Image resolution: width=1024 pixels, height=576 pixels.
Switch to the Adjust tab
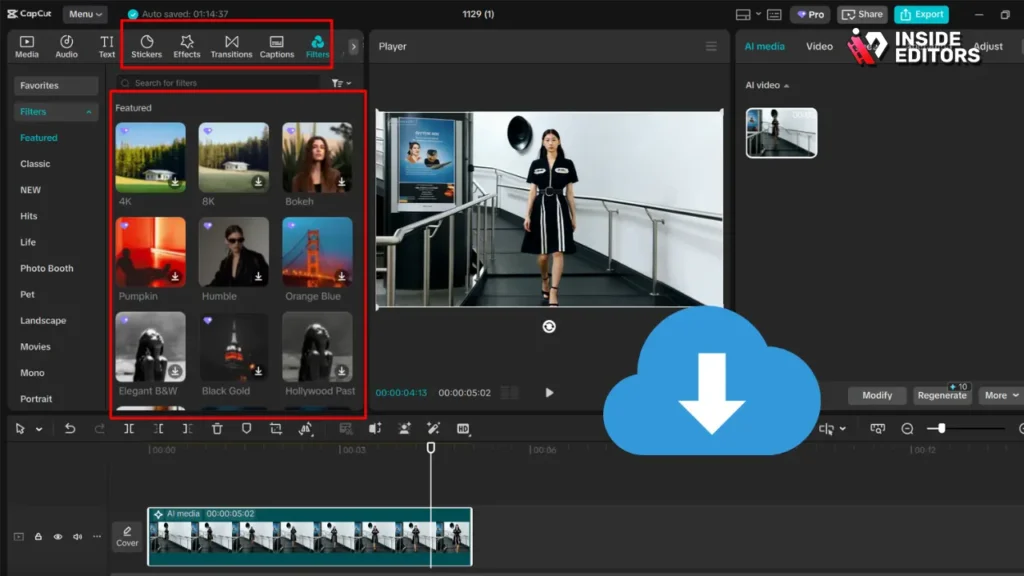tap(988, 46)
